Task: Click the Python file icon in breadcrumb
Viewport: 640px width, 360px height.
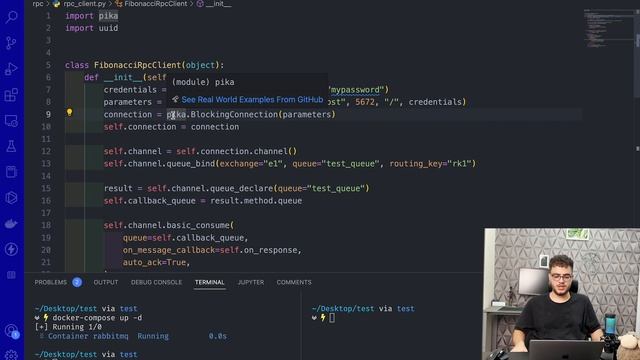Action: point(56,4)
